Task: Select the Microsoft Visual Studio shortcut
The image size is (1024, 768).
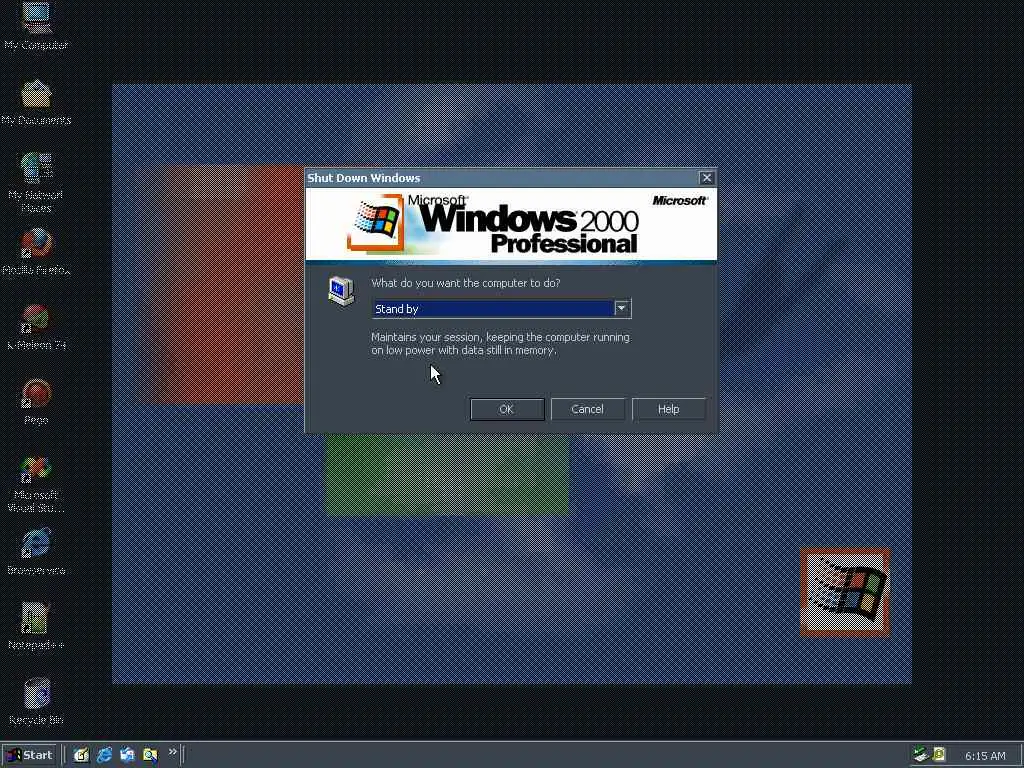Action: click(x=36, y=485)
